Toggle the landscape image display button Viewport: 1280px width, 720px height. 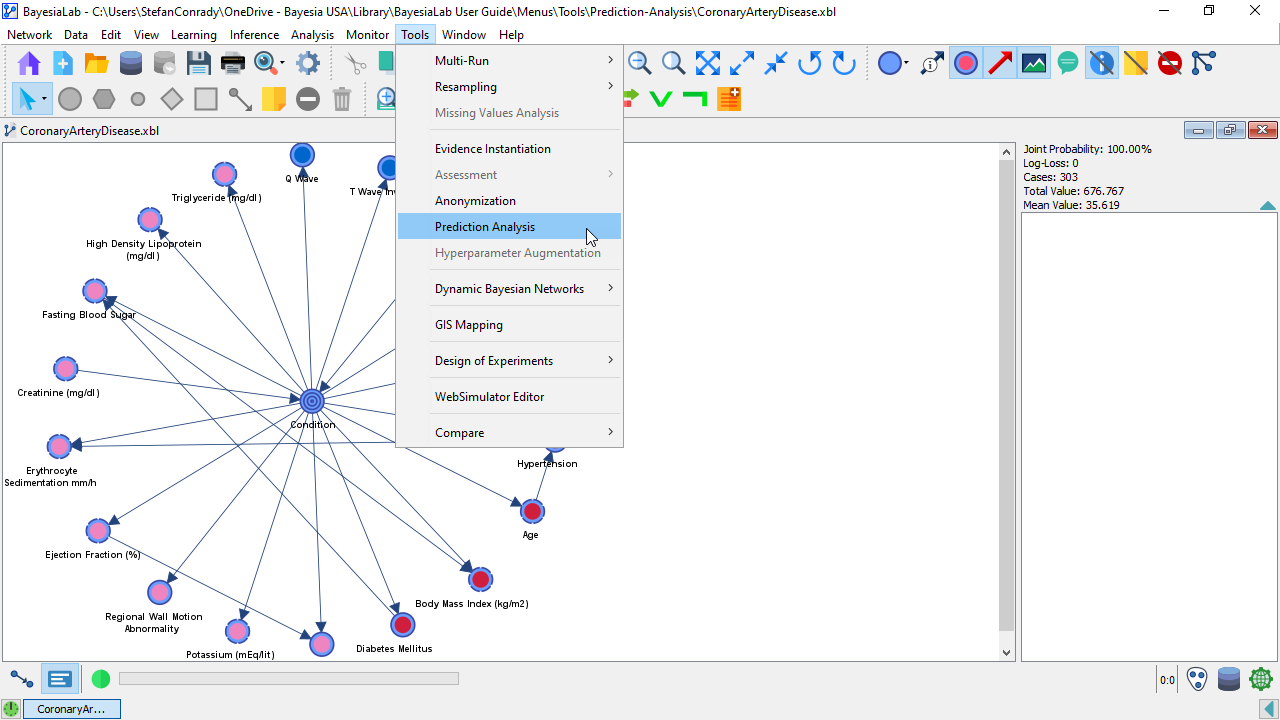coord(1034,64)
